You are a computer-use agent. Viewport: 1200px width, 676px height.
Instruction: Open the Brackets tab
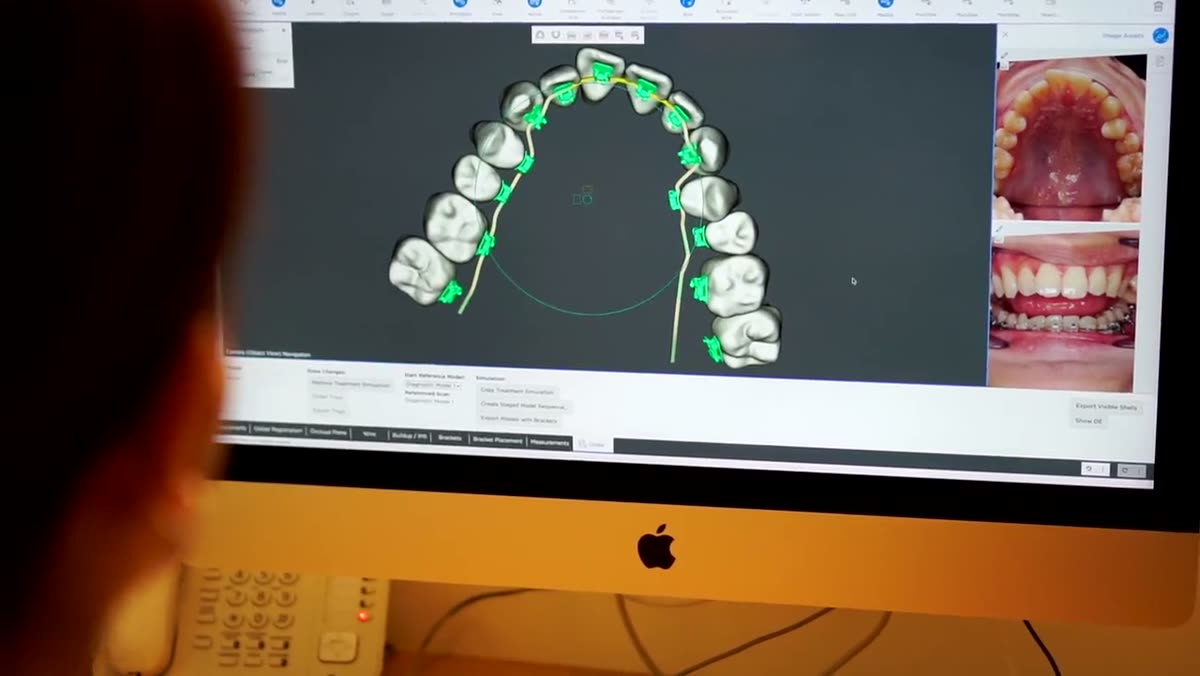[x=450, y=438]
